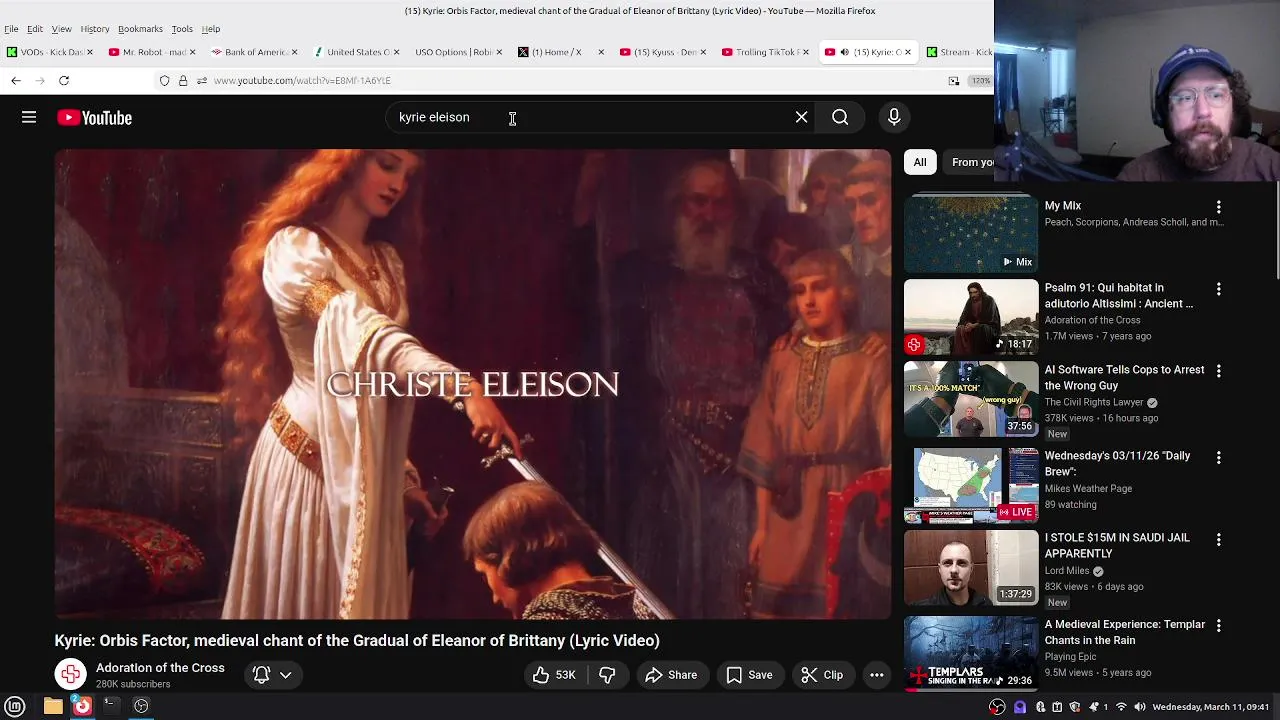
Task: Open picture-in-picture icon in address bar
Action: click(x=954, y=80)
